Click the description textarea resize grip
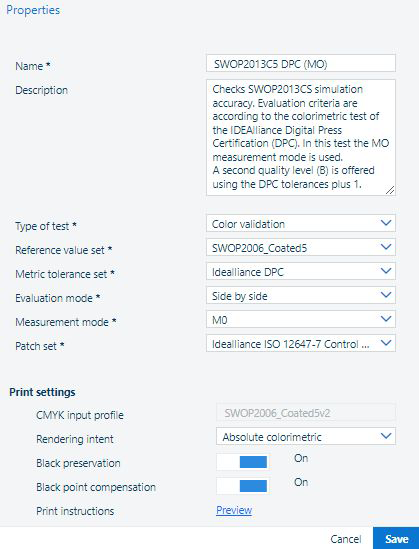Image resolution: width=419 pixels, height=549 pixels. click(x=390, y=190)
